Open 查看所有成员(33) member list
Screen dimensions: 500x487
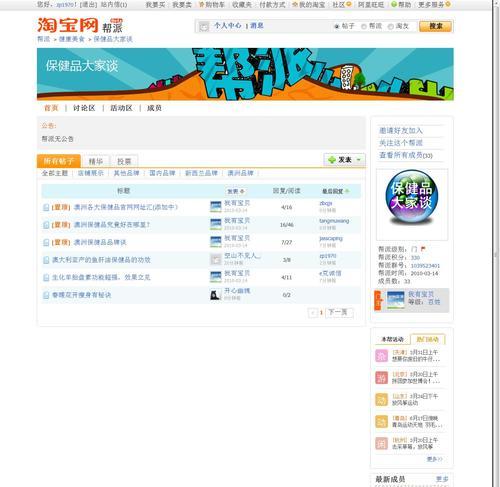(406, 155)
